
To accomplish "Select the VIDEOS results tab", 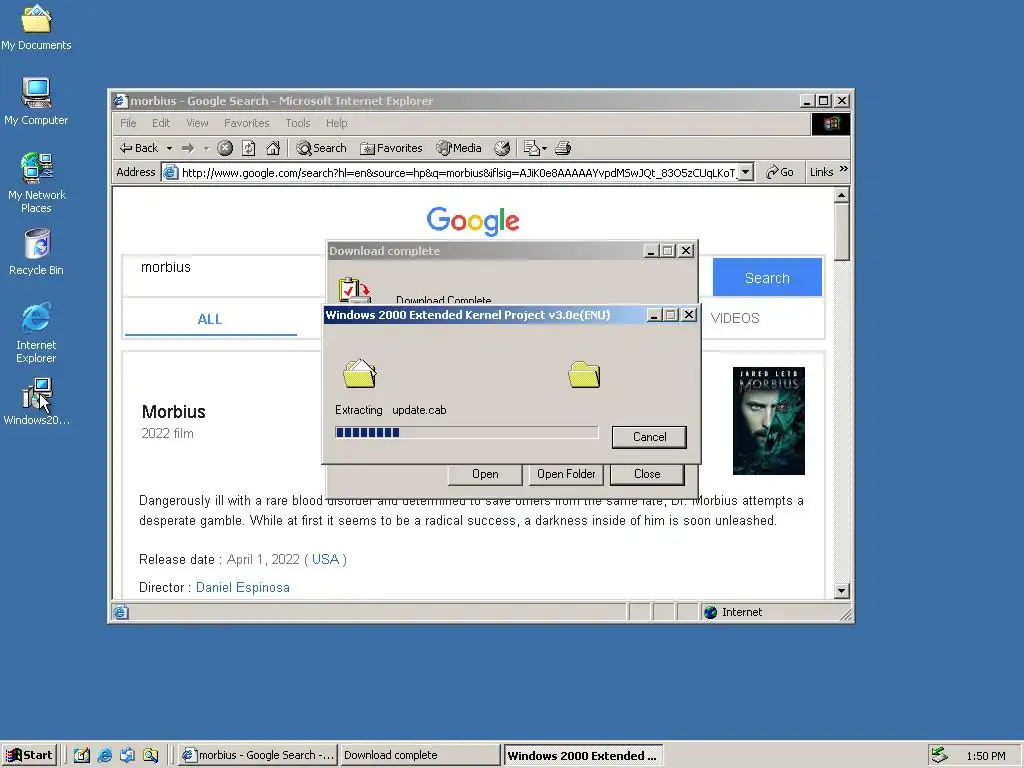I will pos(735,318).
